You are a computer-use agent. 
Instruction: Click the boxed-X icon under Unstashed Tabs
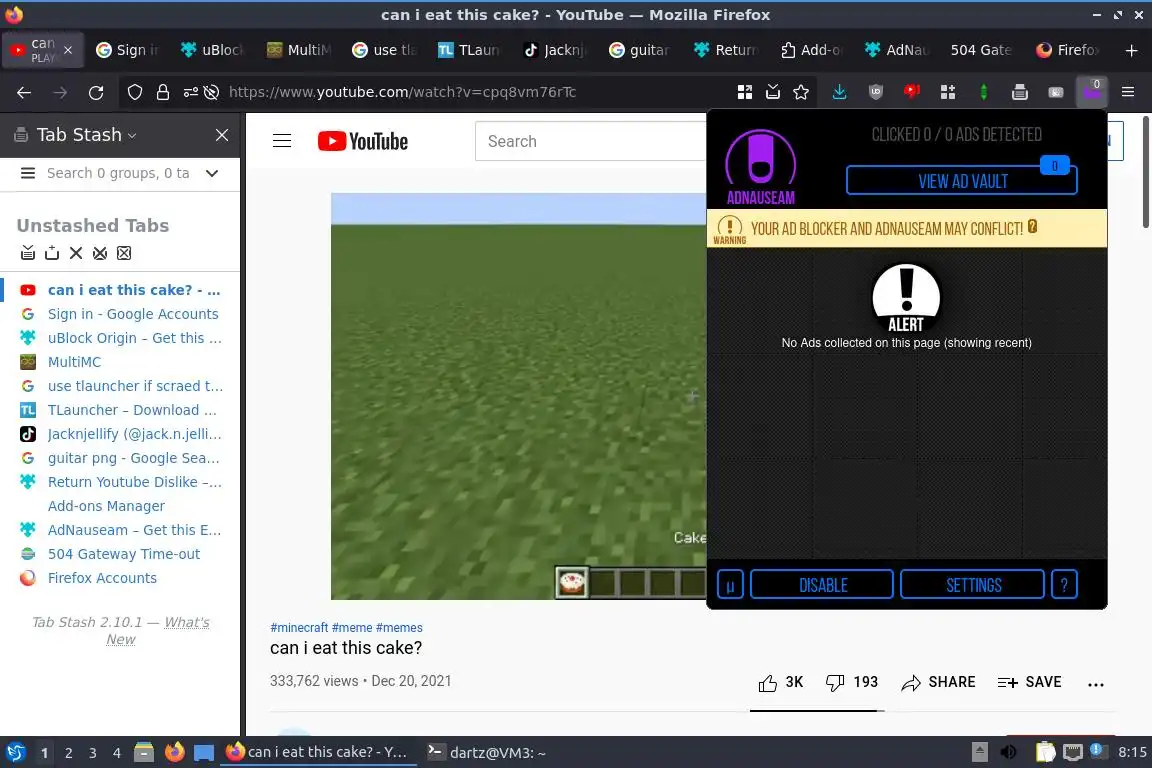coord(124,253)
